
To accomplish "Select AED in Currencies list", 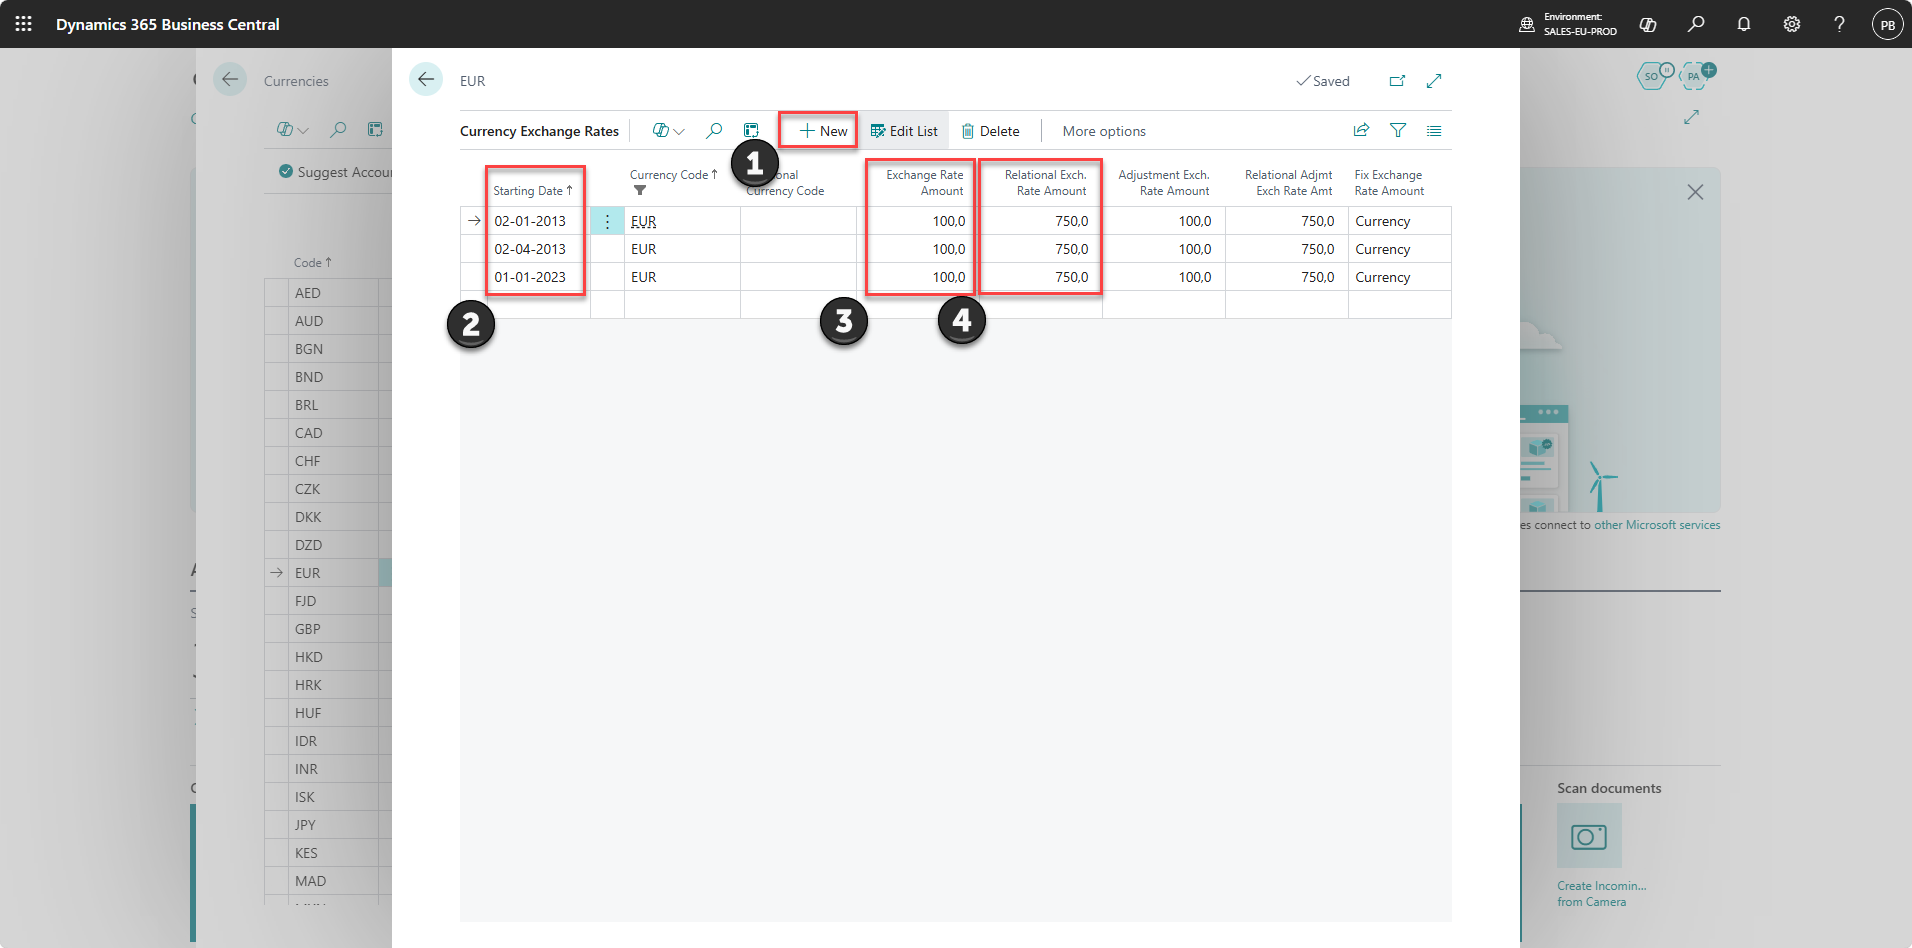I will point(308,293).
